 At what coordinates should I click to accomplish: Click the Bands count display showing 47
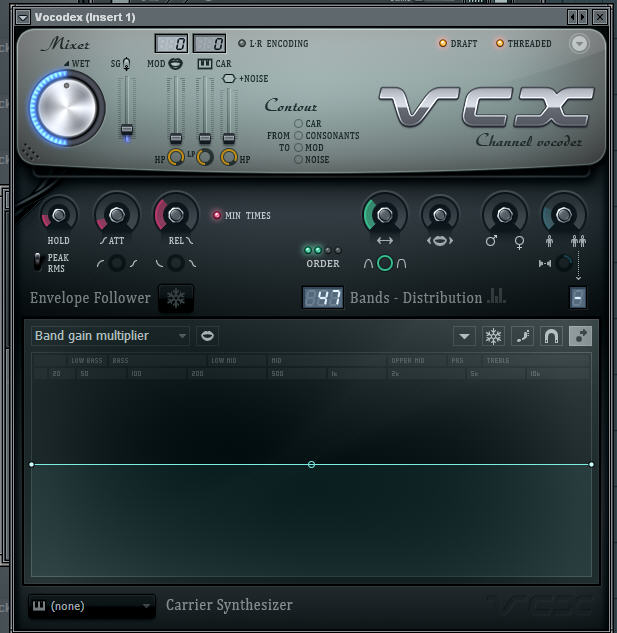pyautogui.click(x=323, y=298)
